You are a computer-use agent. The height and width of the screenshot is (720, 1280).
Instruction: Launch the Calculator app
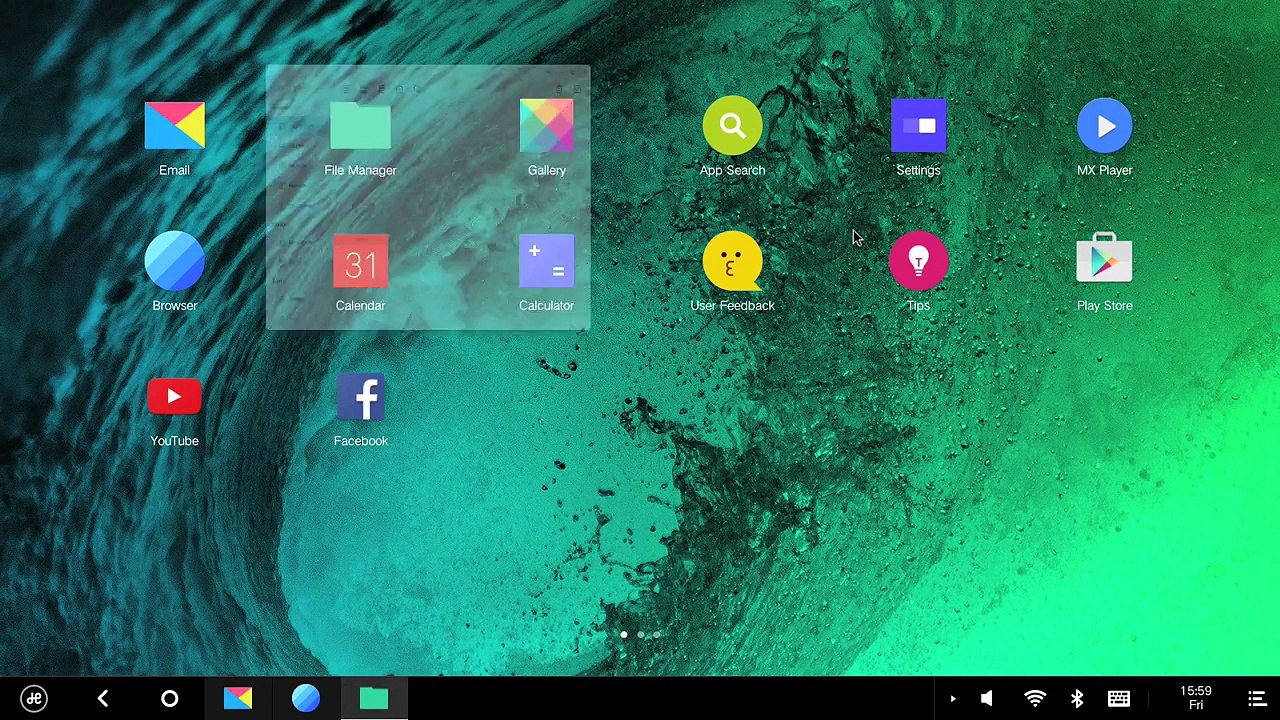click(546, 272)
